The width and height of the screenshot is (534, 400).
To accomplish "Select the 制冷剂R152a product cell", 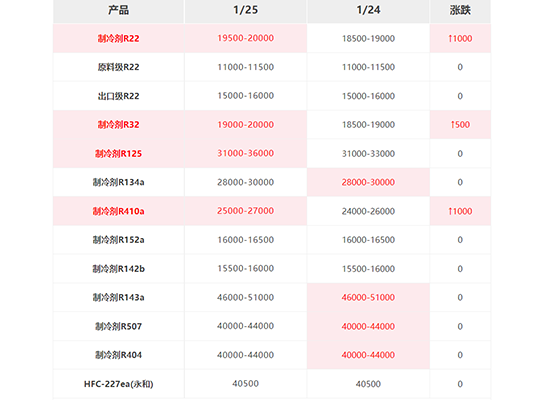I will (x=119, y=240).
